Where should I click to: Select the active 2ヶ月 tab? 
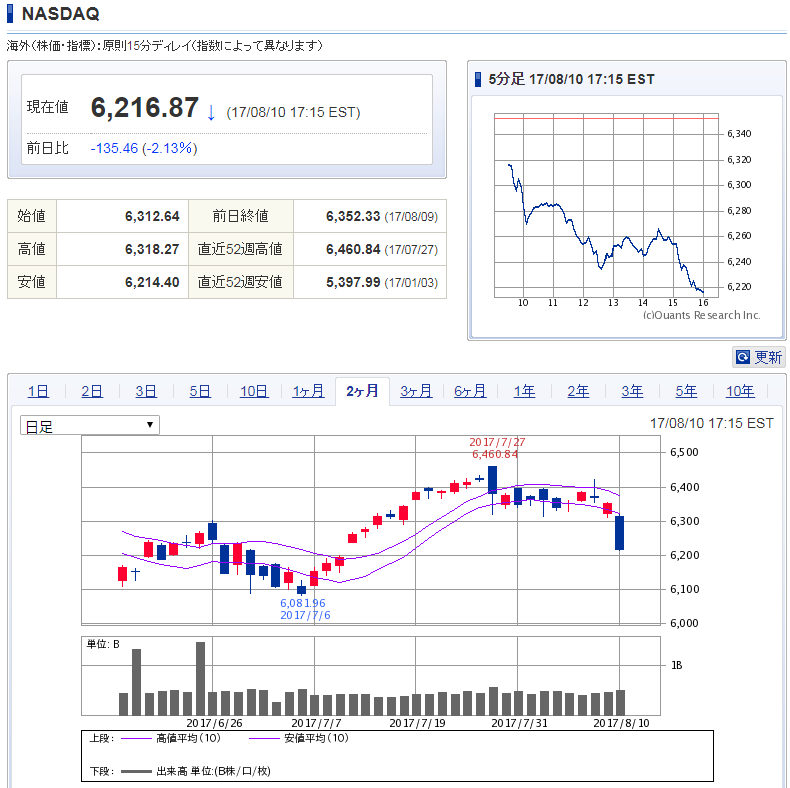[362, 391]
